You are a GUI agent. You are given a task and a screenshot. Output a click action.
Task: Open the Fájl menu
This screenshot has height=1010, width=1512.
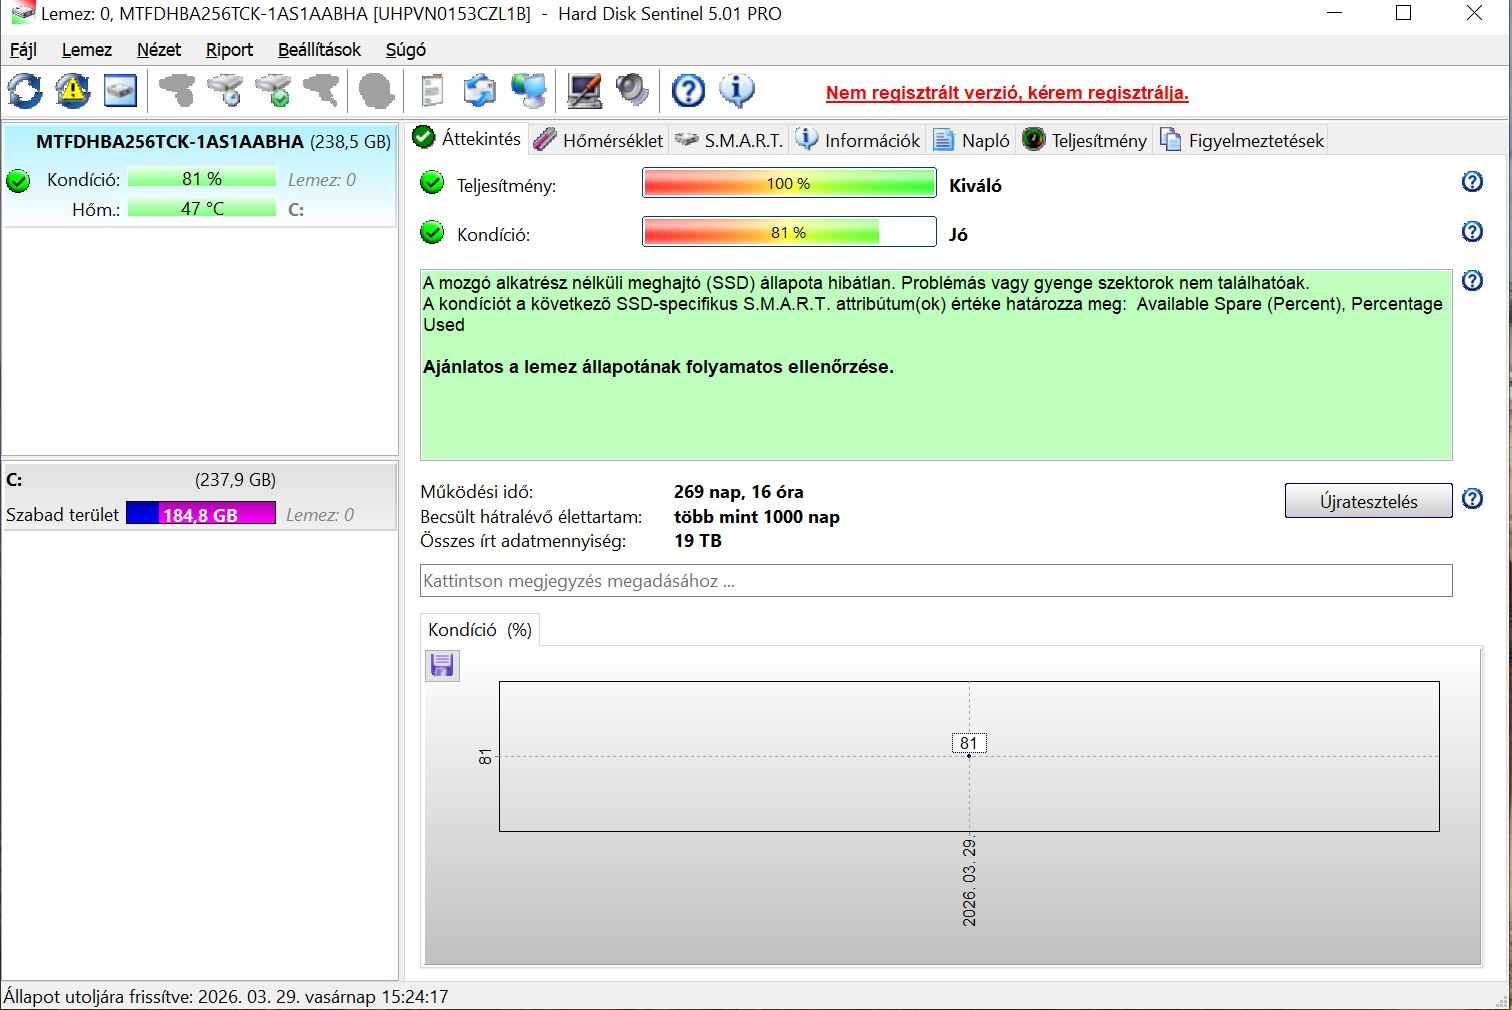[23, 49]
